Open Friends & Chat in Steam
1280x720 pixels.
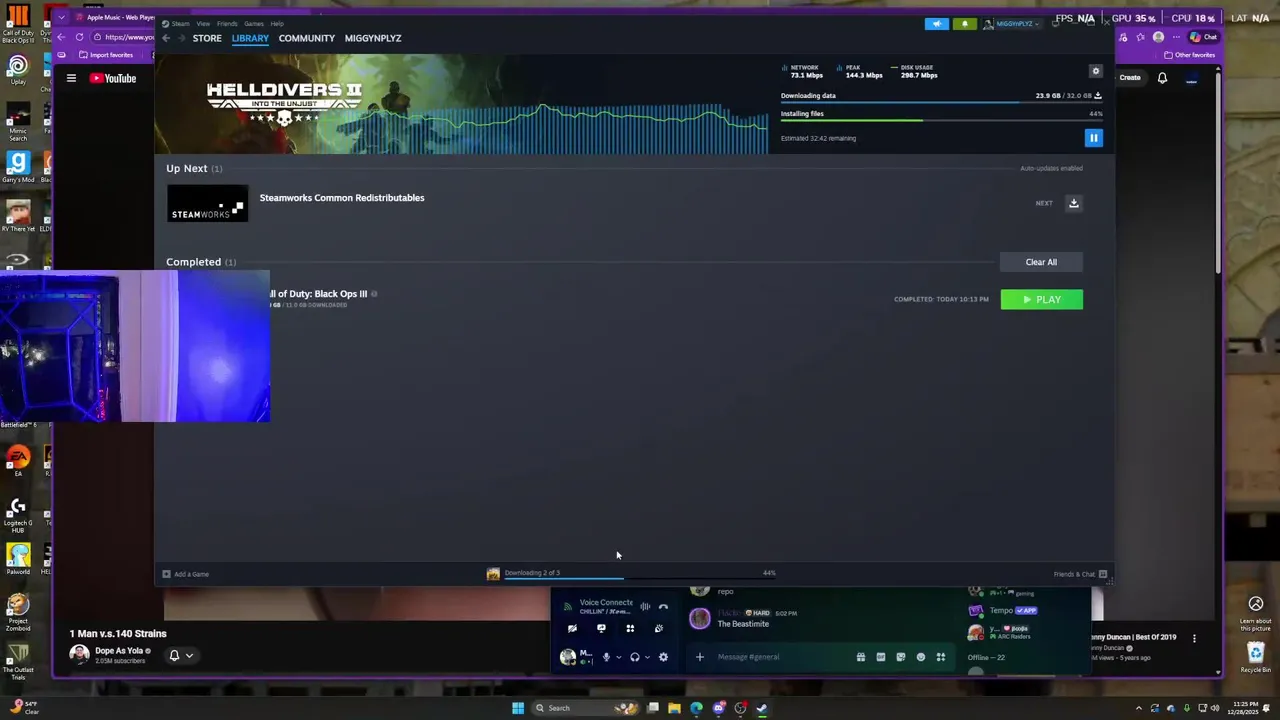point(1080,574)
